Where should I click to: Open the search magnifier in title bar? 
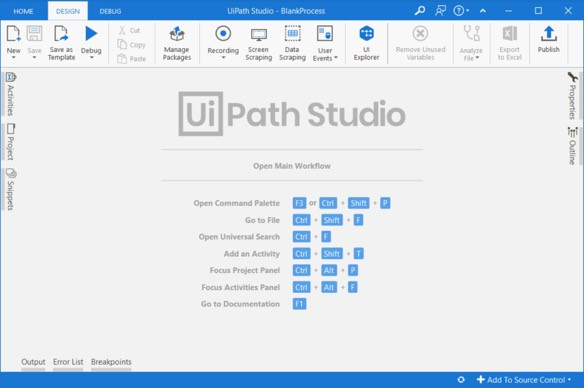(x=420, y=10)
